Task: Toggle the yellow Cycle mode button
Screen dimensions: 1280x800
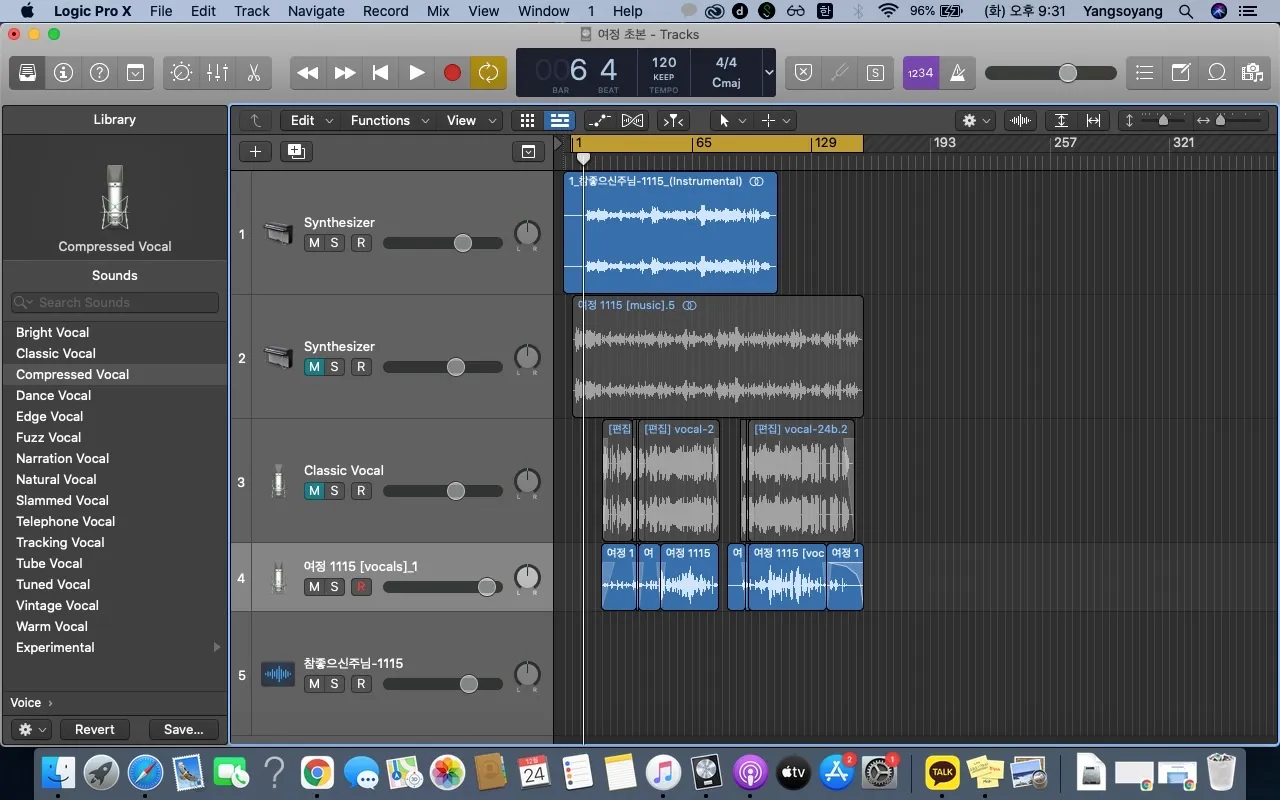Action: pos(488,73)
